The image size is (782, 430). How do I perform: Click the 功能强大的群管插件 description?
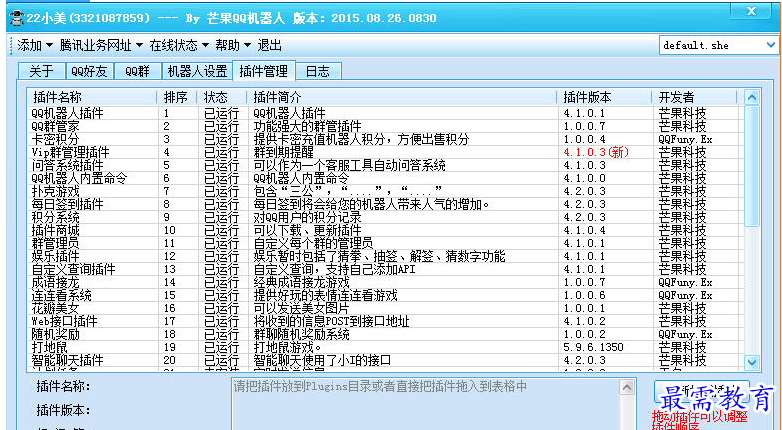click(x=307, y=126)
